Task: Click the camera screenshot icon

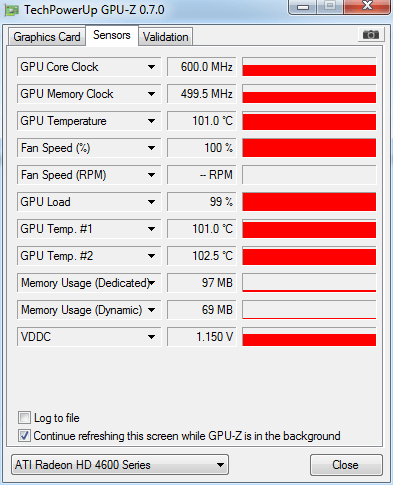Action: 371,34
